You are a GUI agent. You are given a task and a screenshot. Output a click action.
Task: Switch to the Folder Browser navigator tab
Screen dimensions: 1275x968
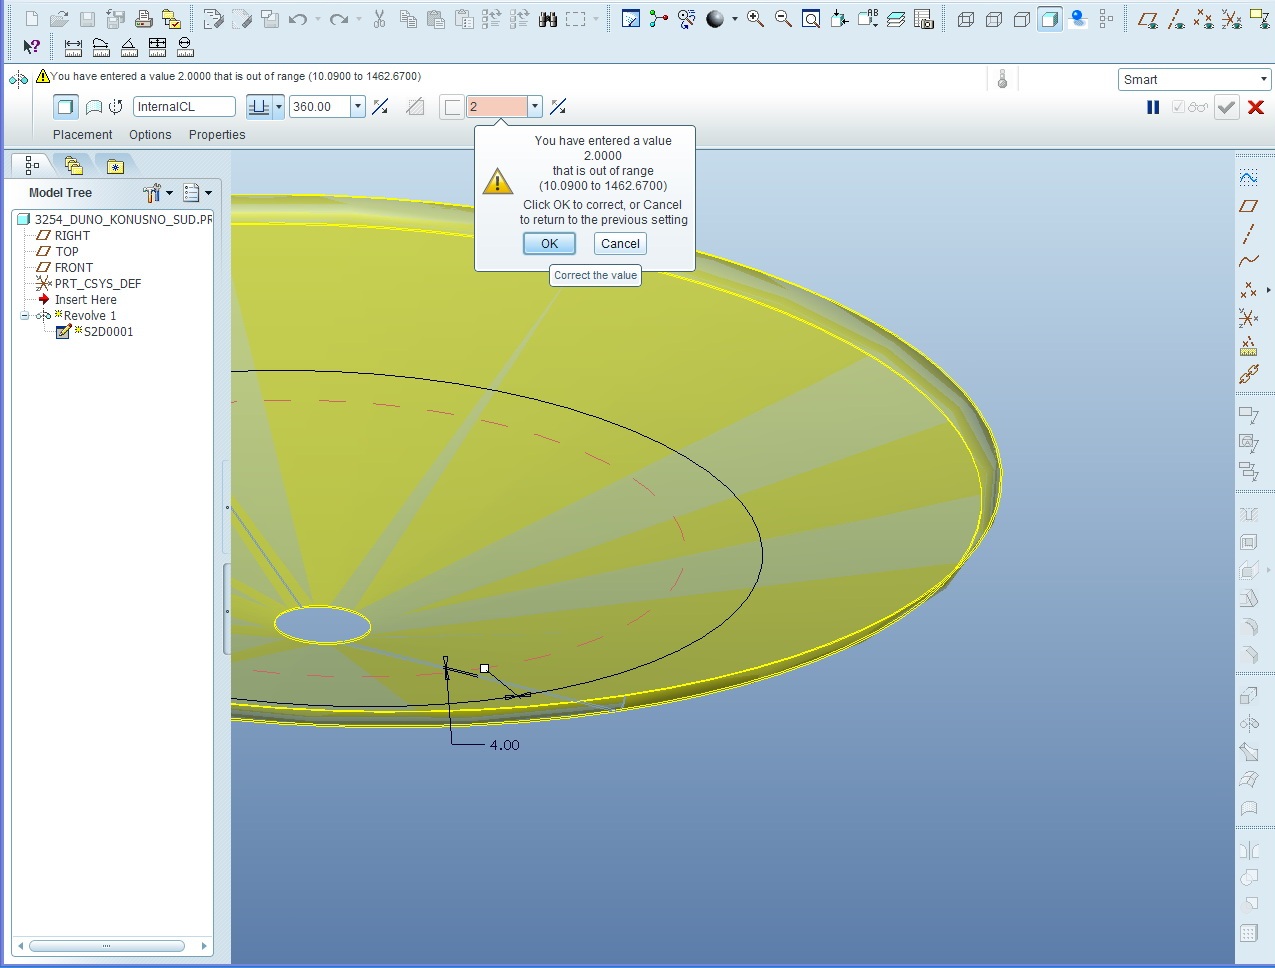[x=73, y=165]
